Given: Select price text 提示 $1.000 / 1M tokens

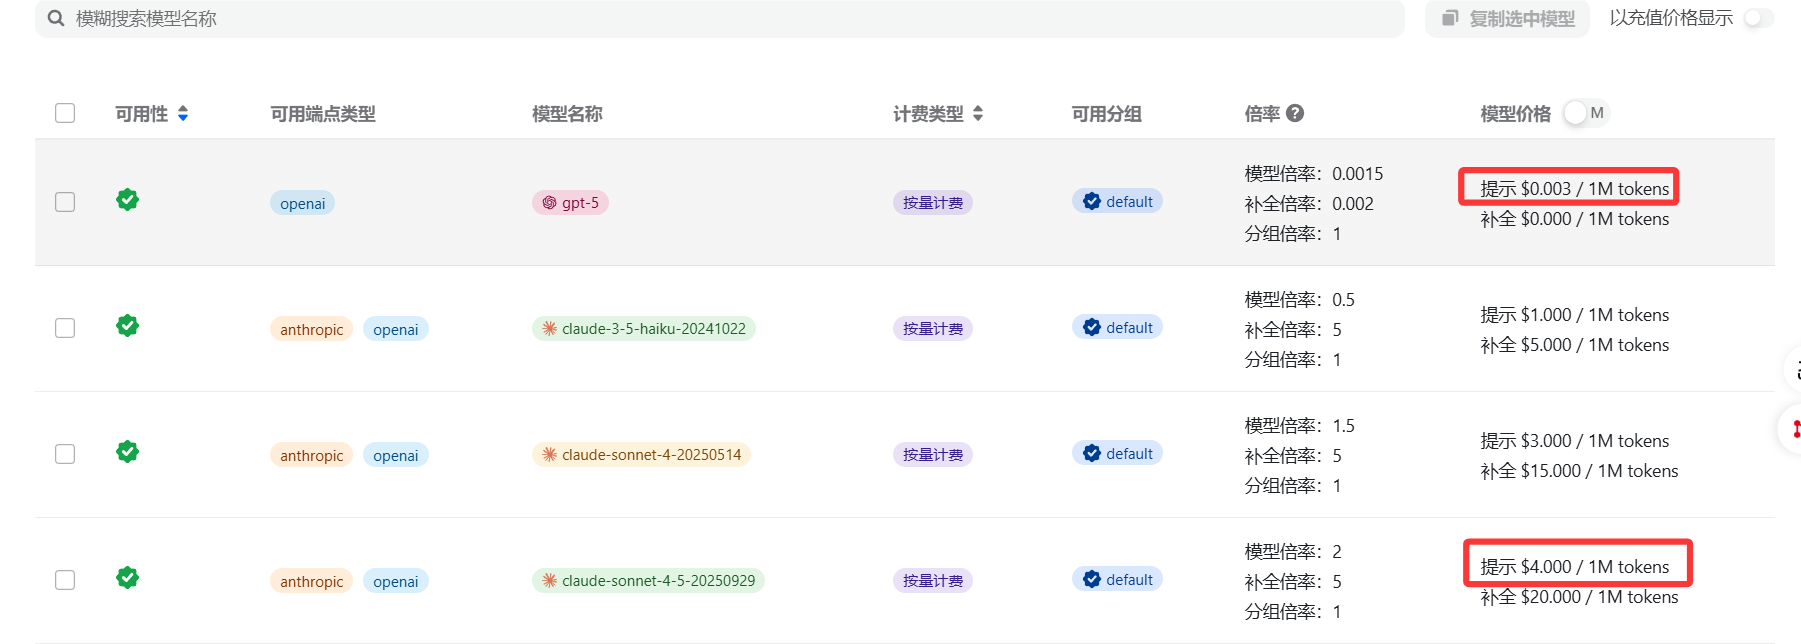Looking at the screenshot, I should (1575, 315).
